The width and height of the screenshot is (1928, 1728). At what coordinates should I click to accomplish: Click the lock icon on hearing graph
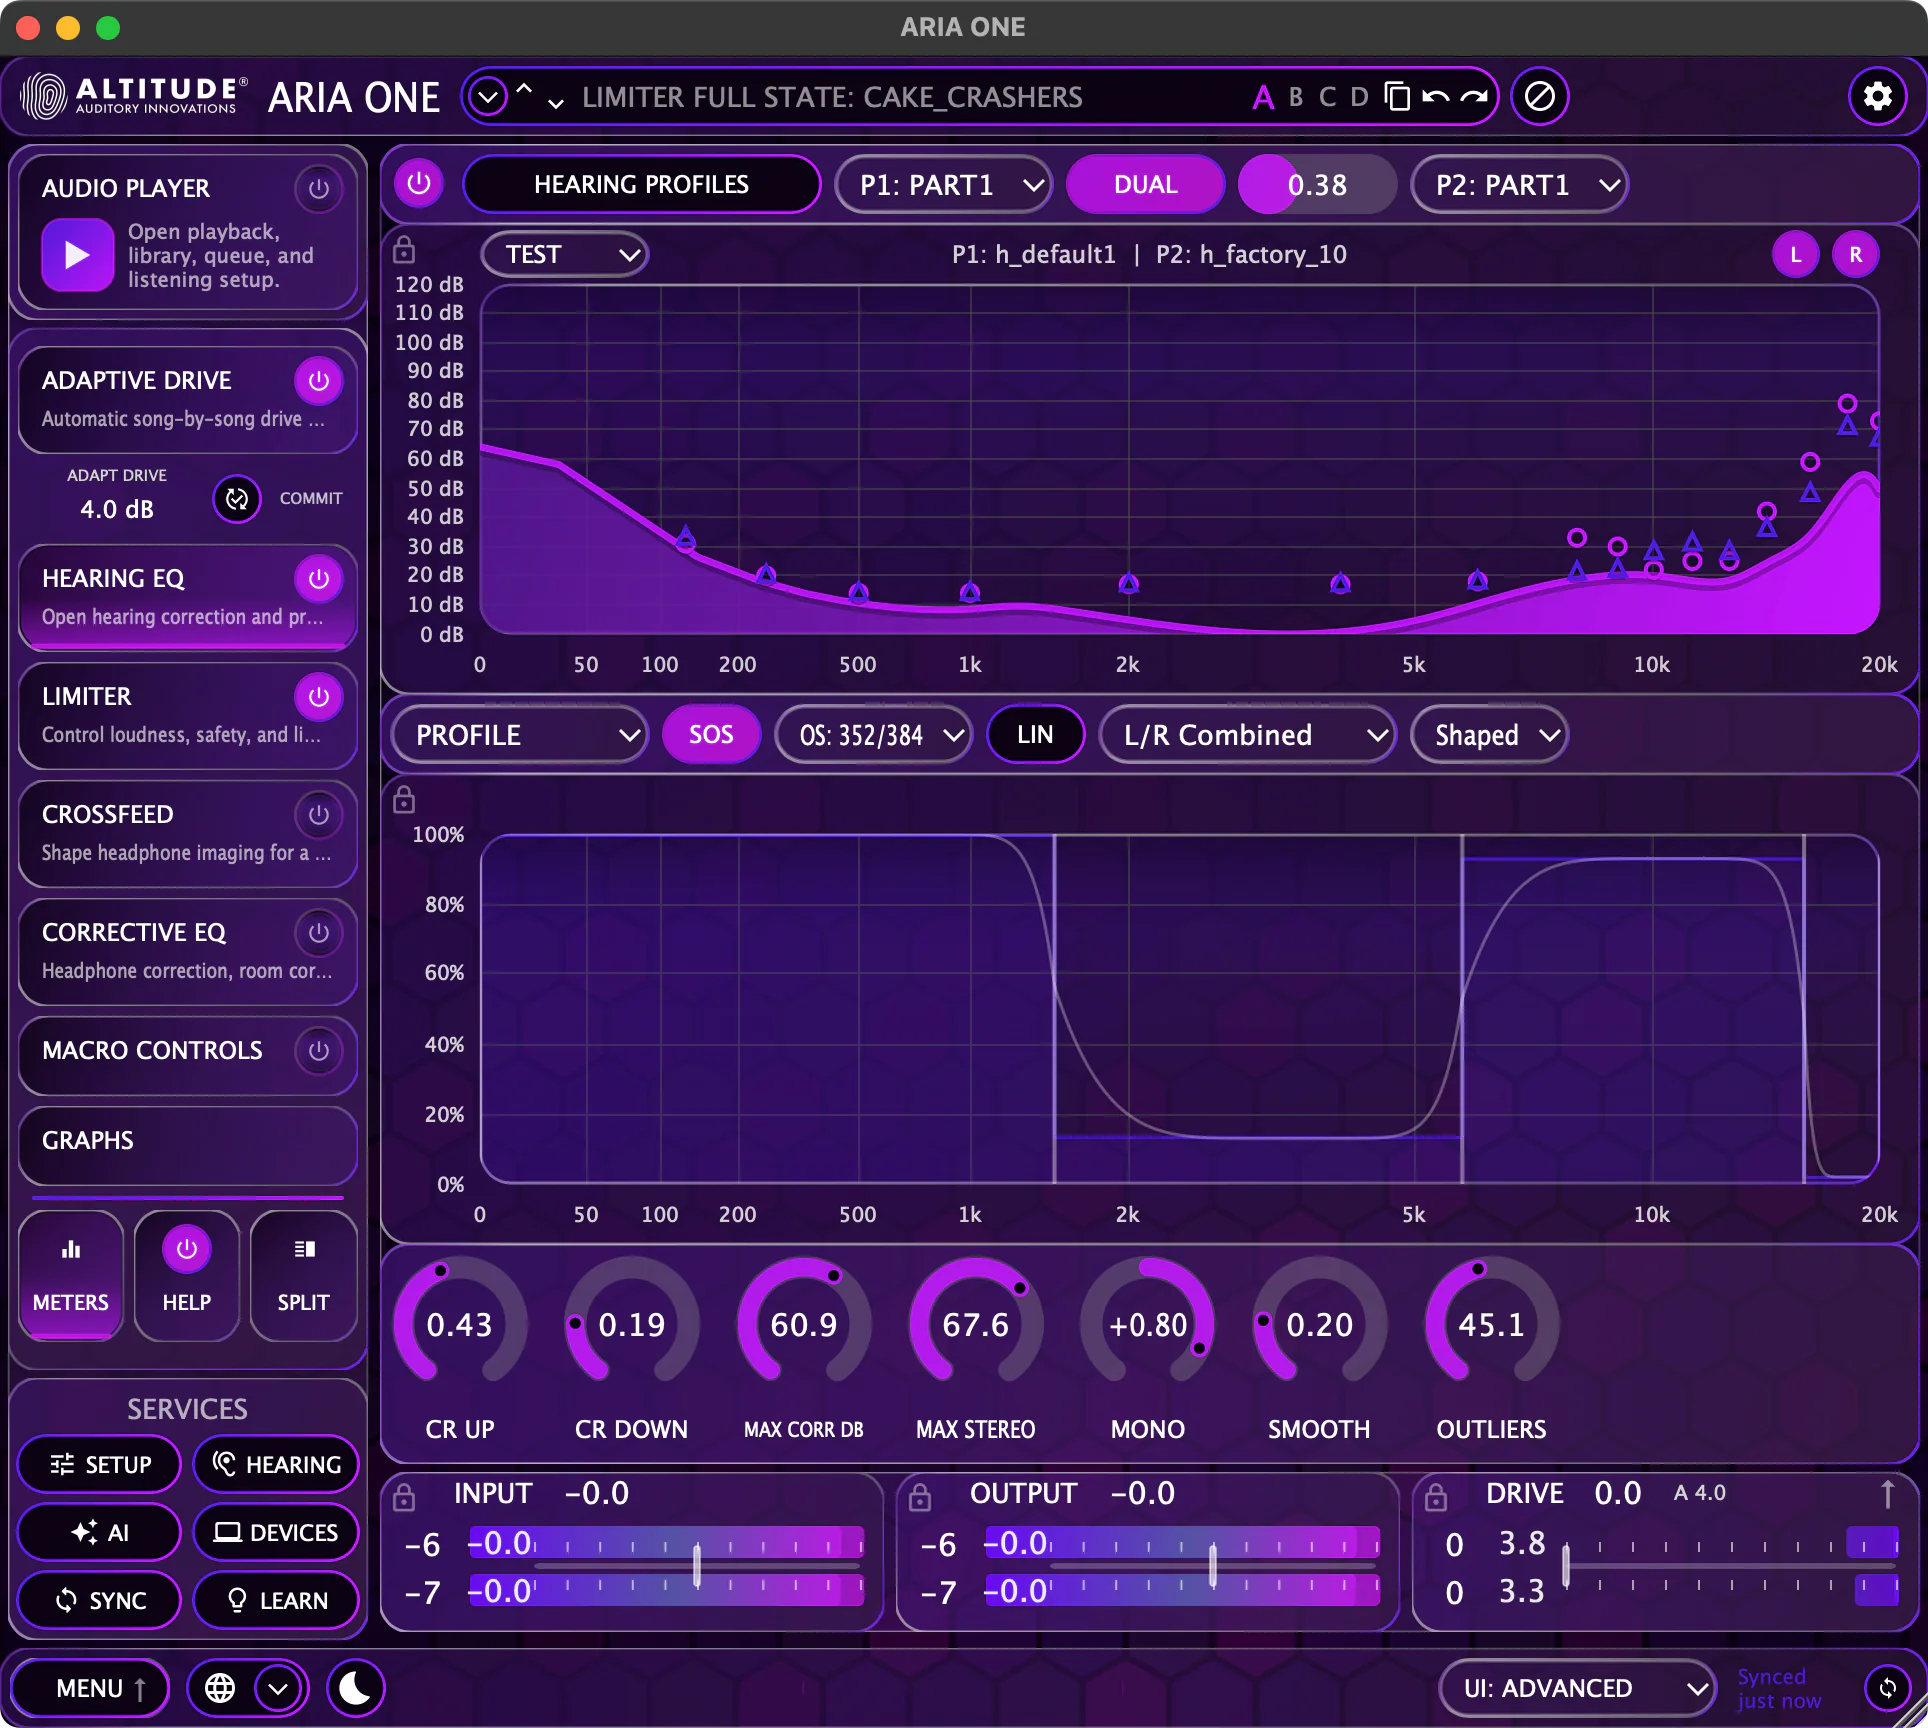pyautogui.click(x=404, y=250)
